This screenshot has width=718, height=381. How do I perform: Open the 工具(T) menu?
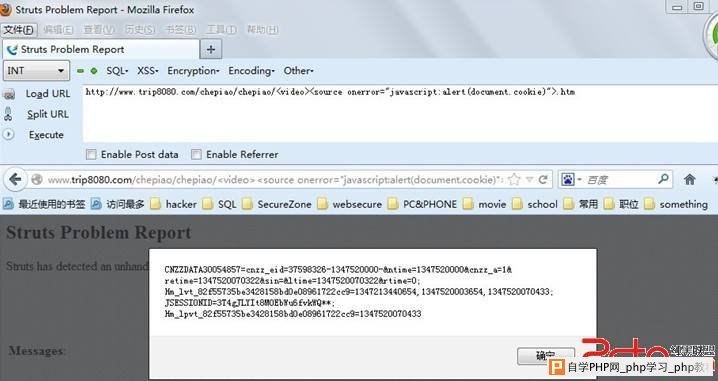tap(221, 30)
